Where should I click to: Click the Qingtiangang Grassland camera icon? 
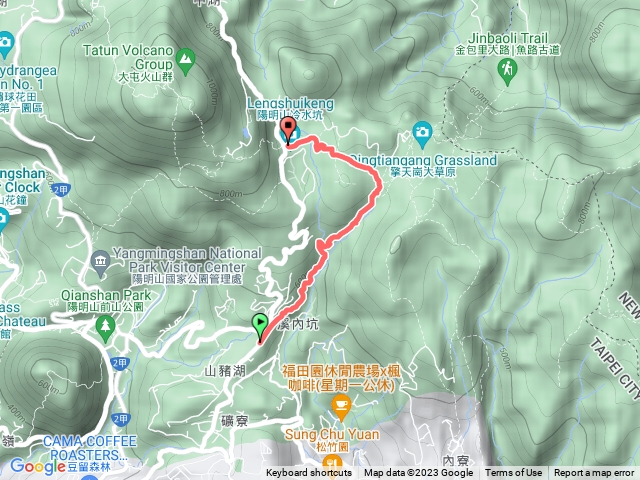422,134
